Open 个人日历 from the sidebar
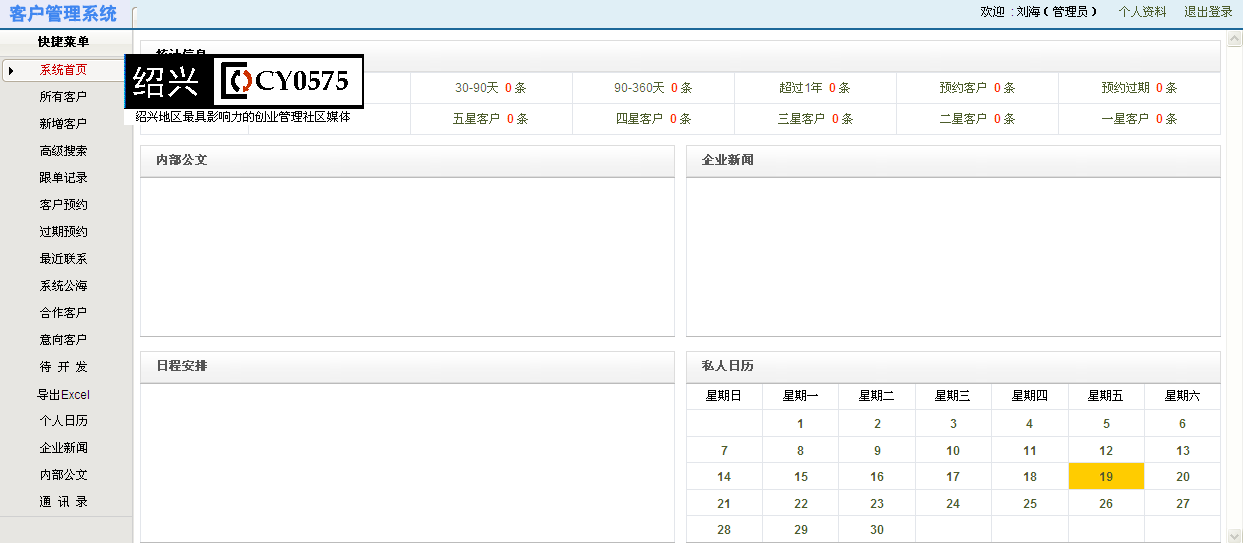The height and width of the screenshot is (543, 1243). coord(63,421)
